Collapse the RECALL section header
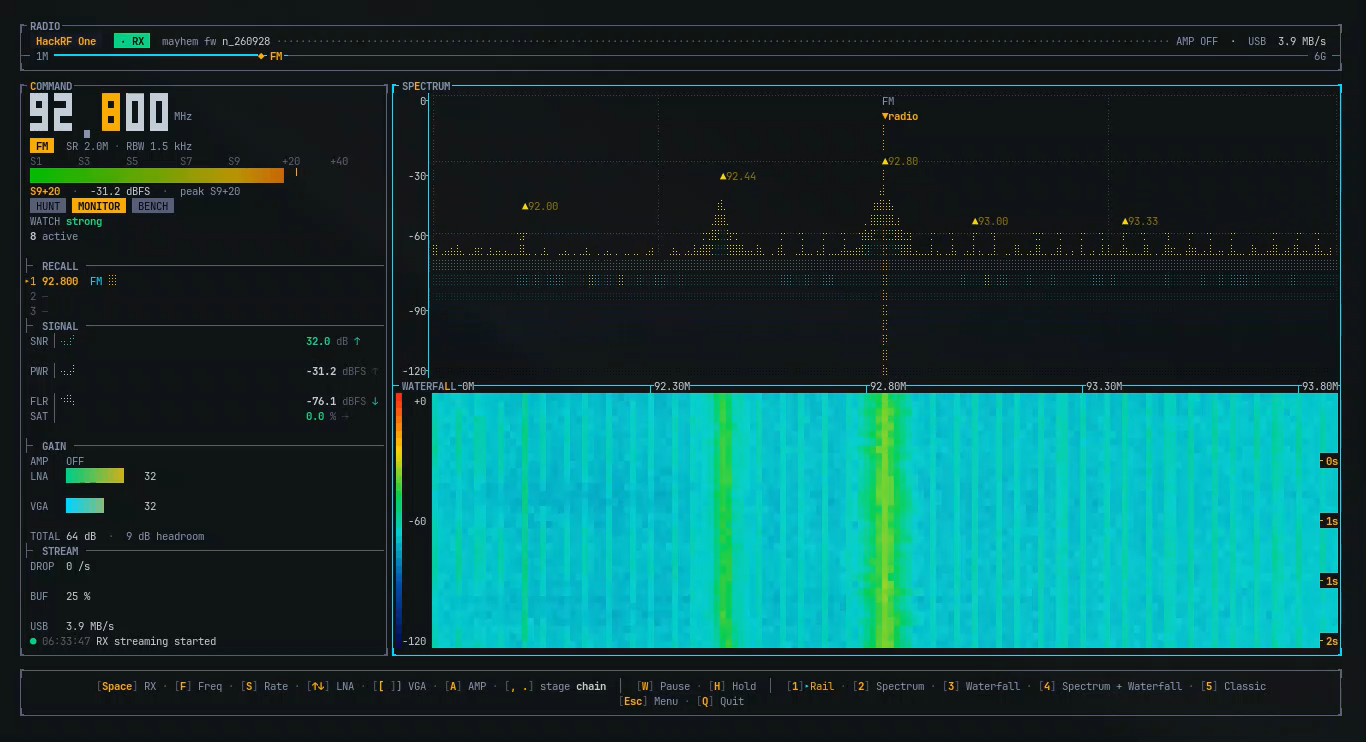 60,266
